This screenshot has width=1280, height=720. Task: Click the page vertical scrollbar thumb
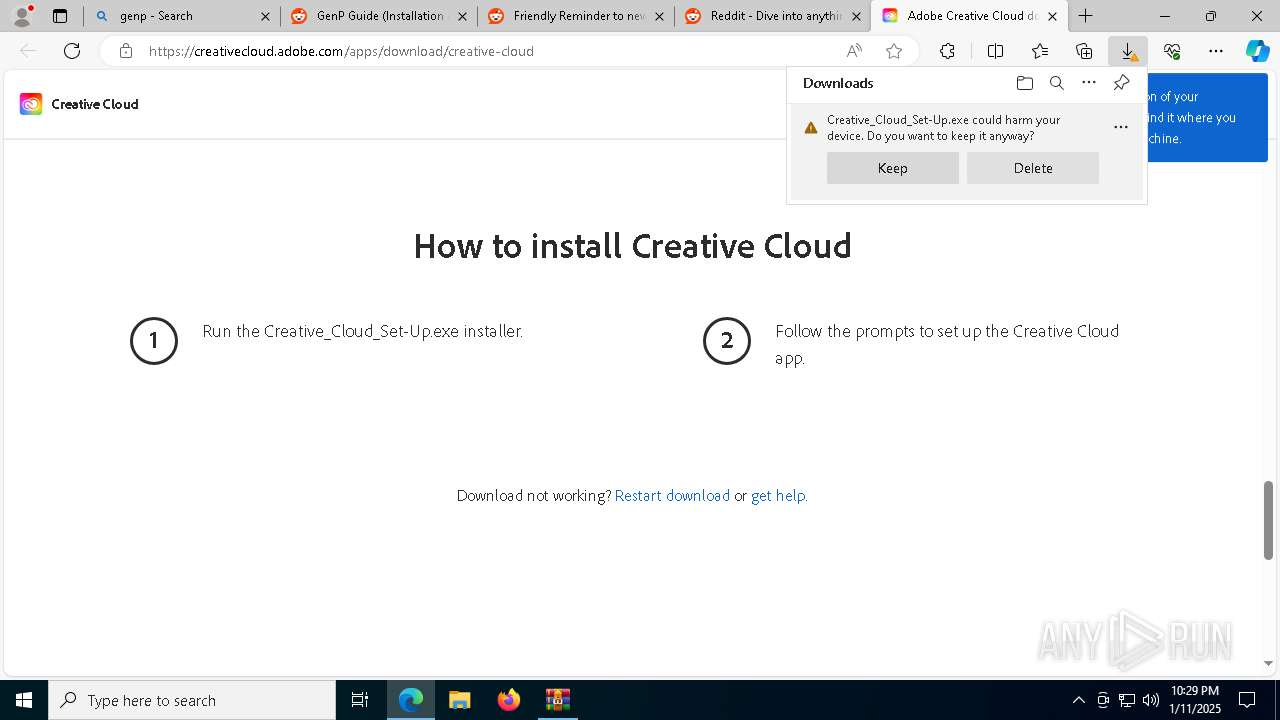tap(1268, 520)
